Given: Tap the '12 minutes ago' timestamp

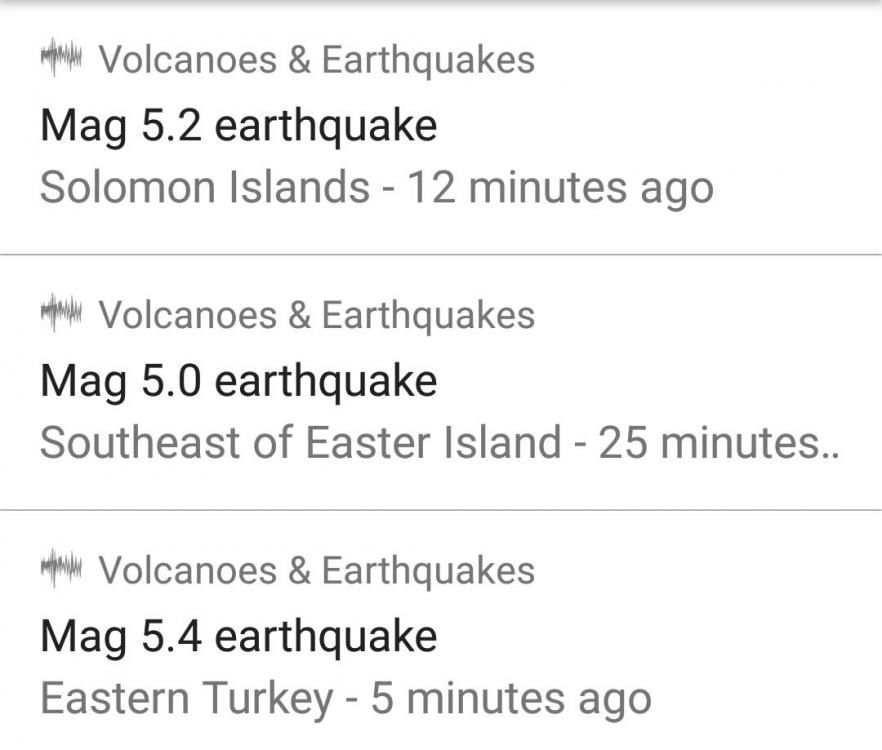Looking at the screenshot, I should 558,187.
